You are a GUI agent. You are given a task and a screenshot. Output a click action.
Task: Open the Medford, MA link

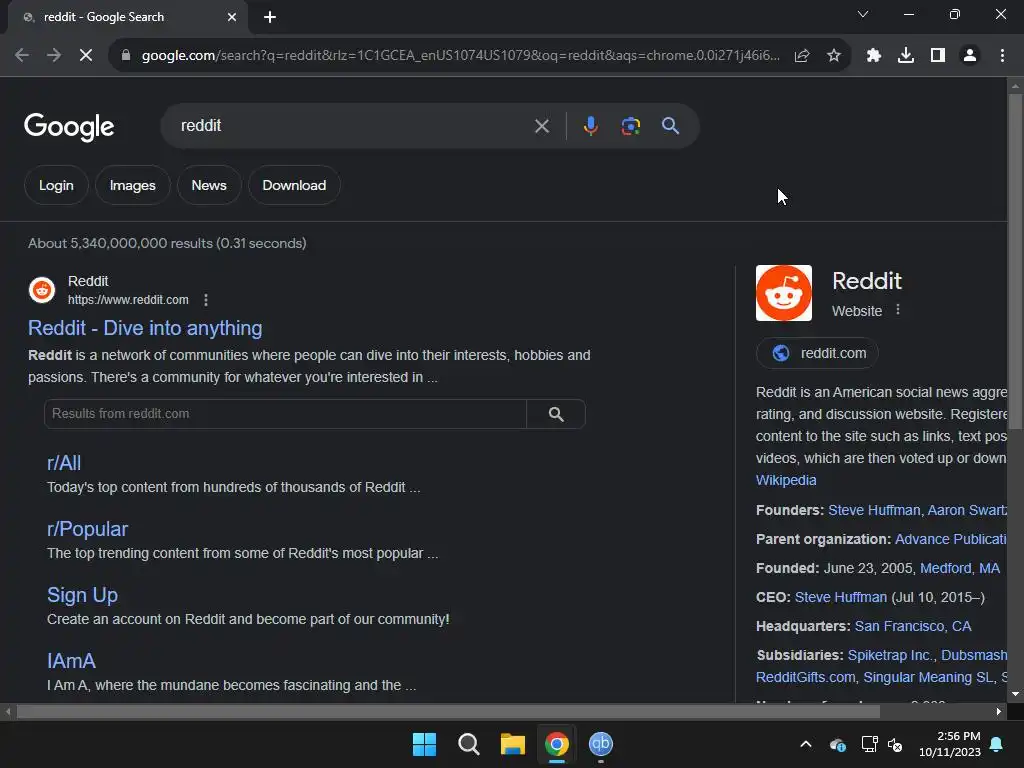coord(959,568)
